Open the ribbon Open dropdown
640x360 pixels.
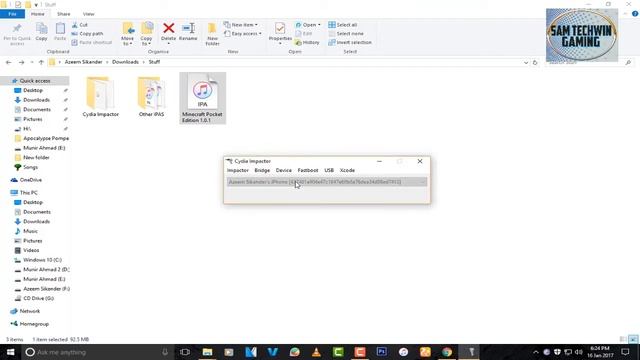308,25
